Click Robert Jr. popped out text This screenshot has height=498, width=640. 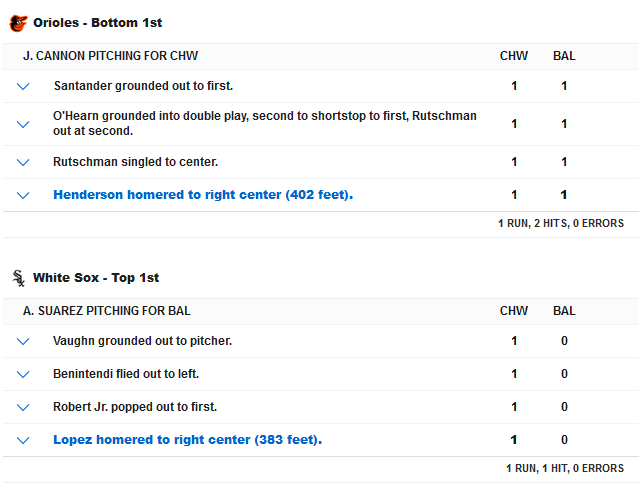click(x=135, y=407)
